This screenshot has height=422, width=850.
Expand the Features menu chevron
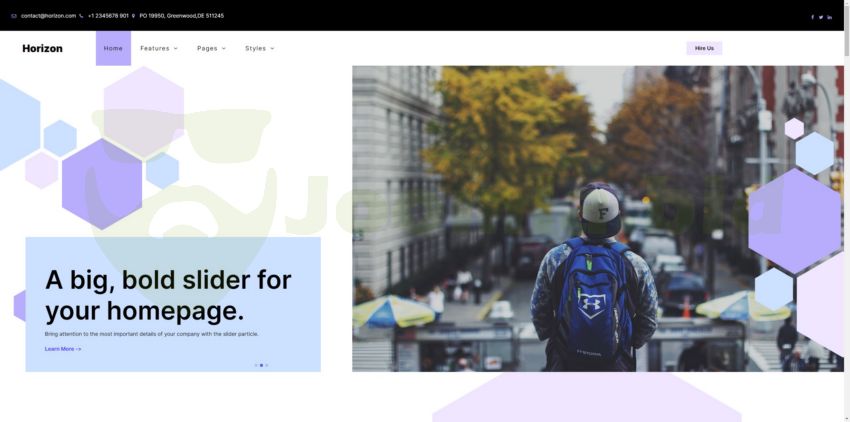(x=176, y=48)
